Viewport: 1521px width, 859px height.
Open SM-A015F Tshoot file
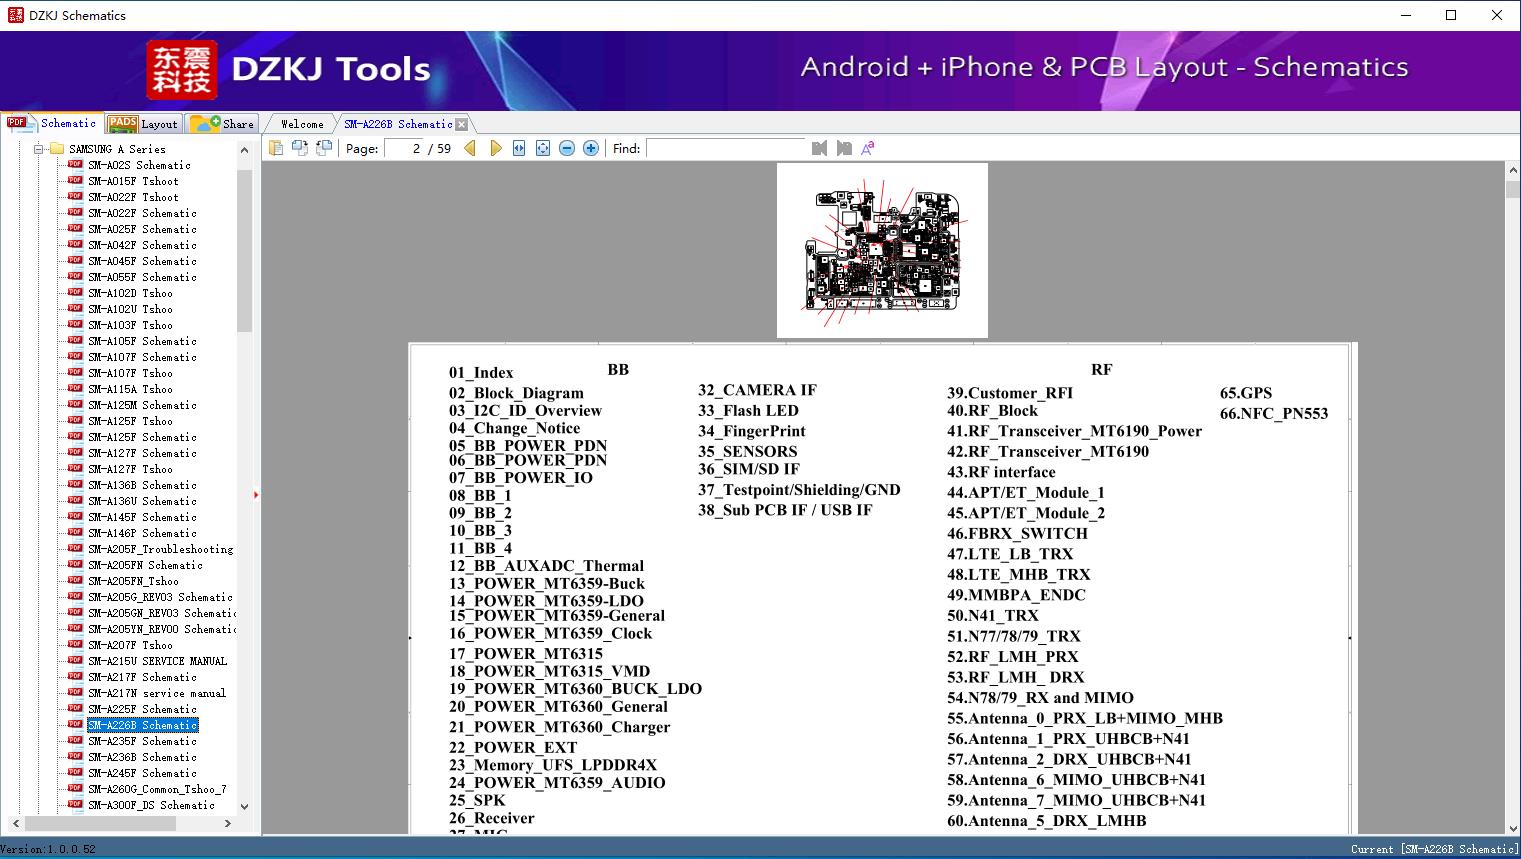click(133, 181)
